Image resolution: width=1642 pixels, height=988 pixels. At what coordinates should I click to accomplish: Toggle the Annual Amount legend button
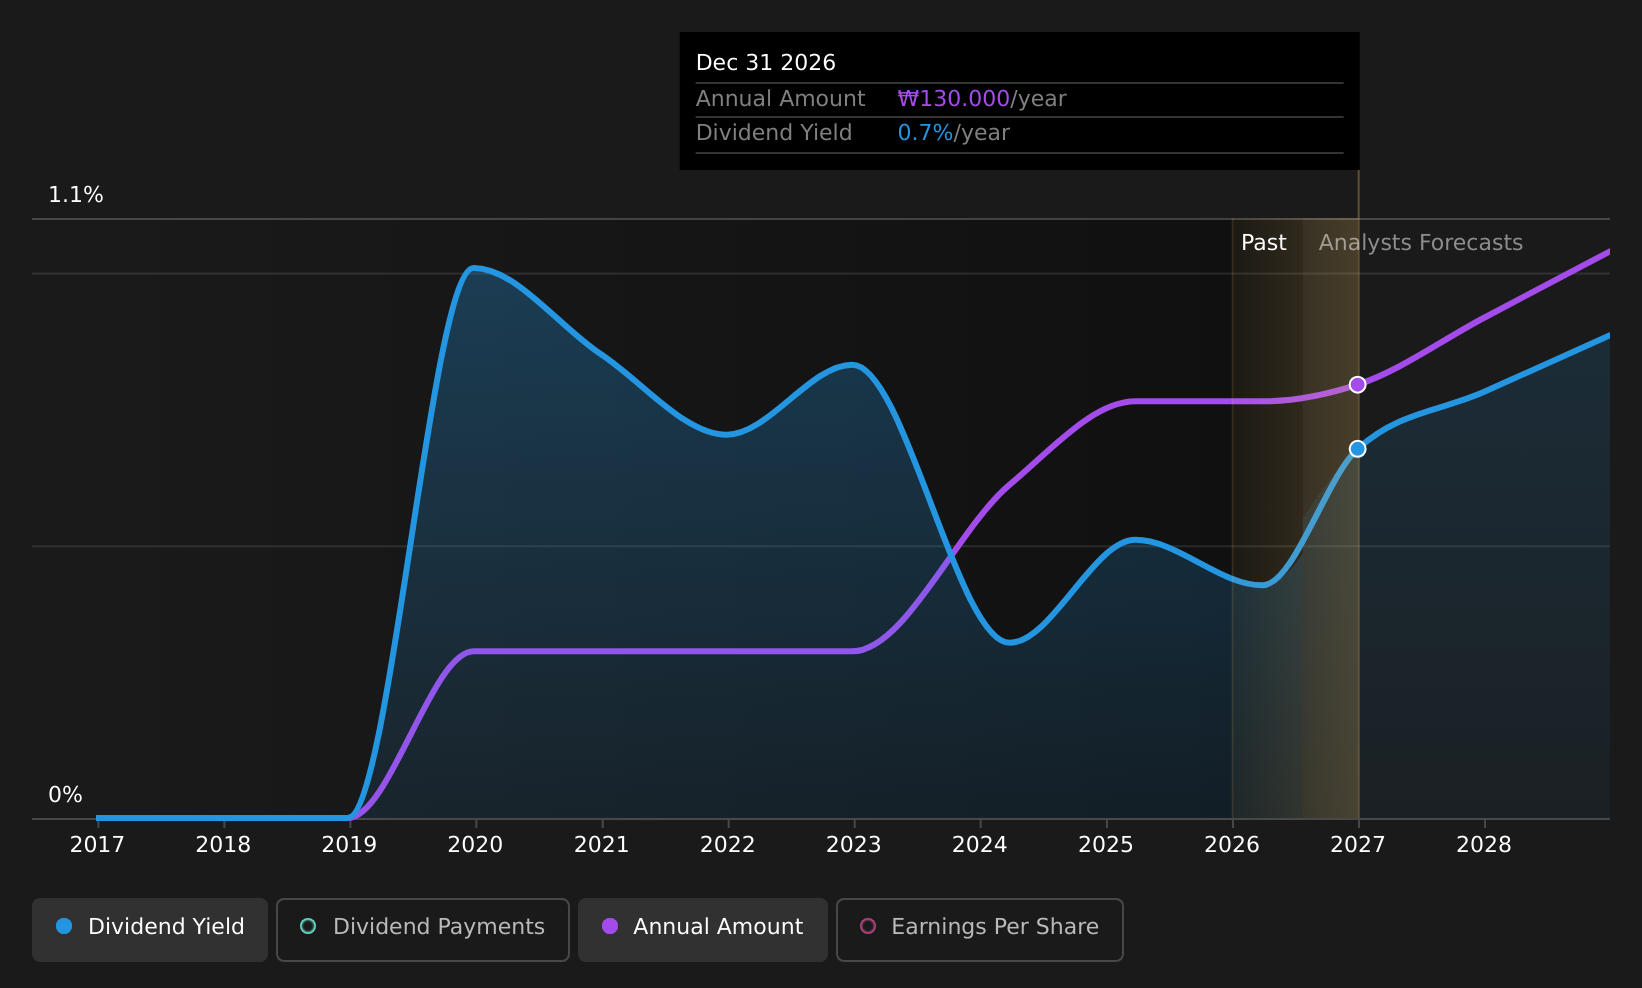(703, 929)
